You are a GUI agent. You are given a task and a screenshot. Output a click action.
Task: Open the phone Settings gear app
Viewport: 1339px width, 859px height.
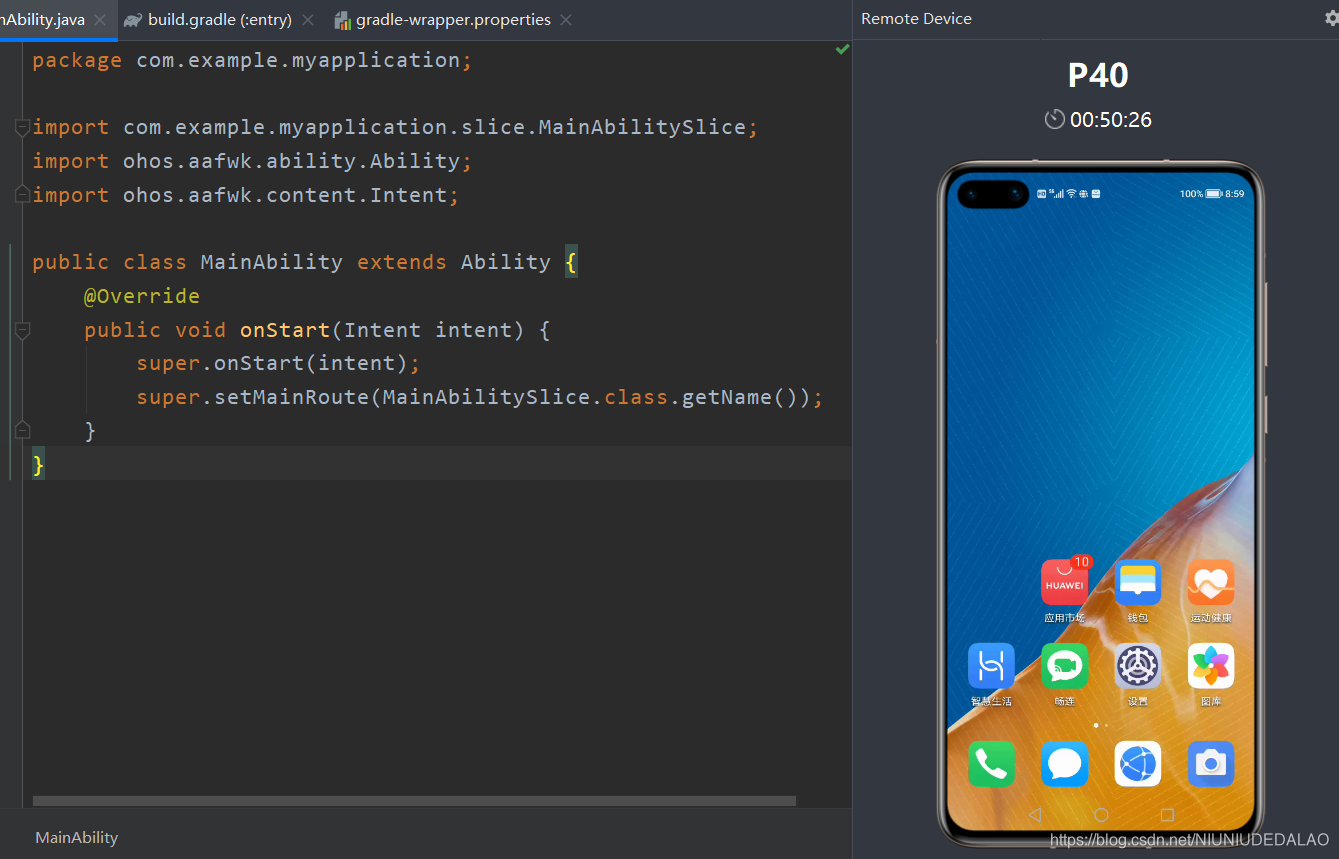pos(1138,666)
